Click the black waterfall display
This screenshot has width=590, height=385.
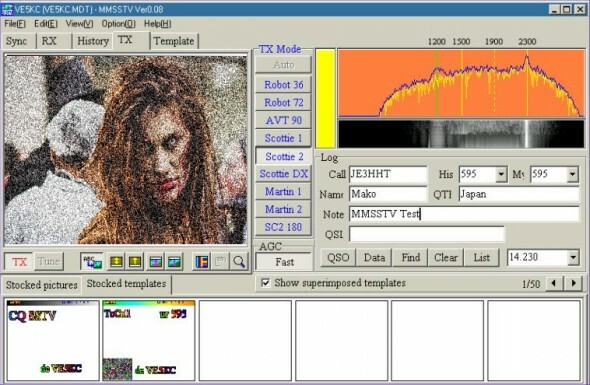coord(461,134)
